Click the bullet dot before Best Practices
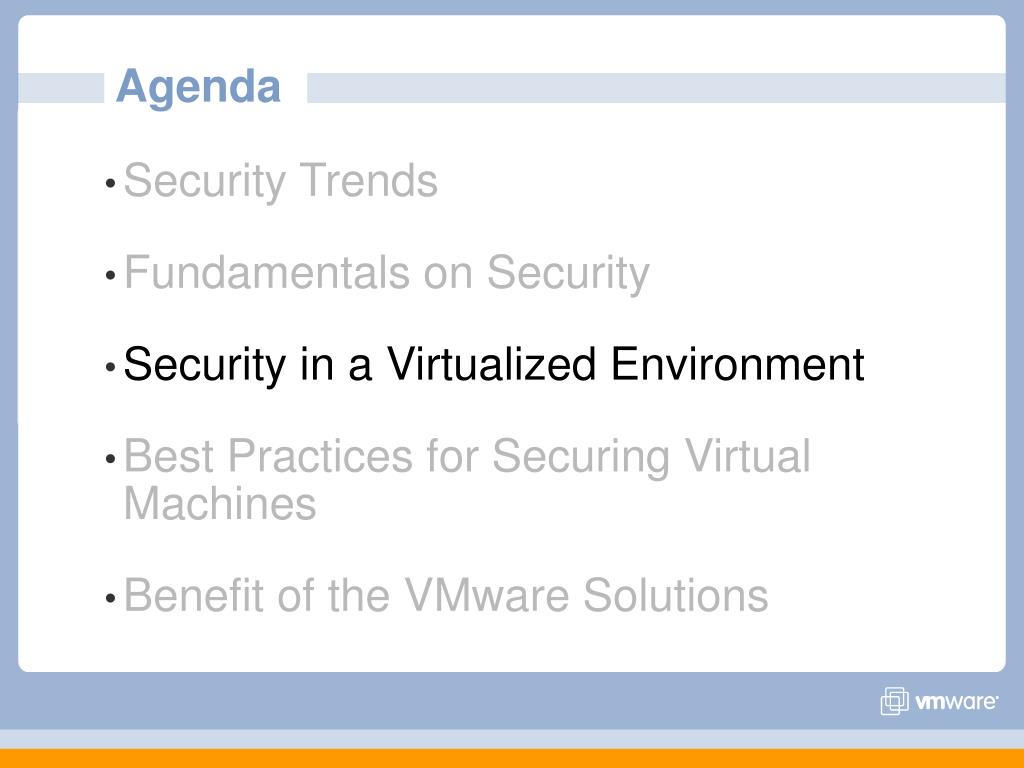 [x=110, y=459]
